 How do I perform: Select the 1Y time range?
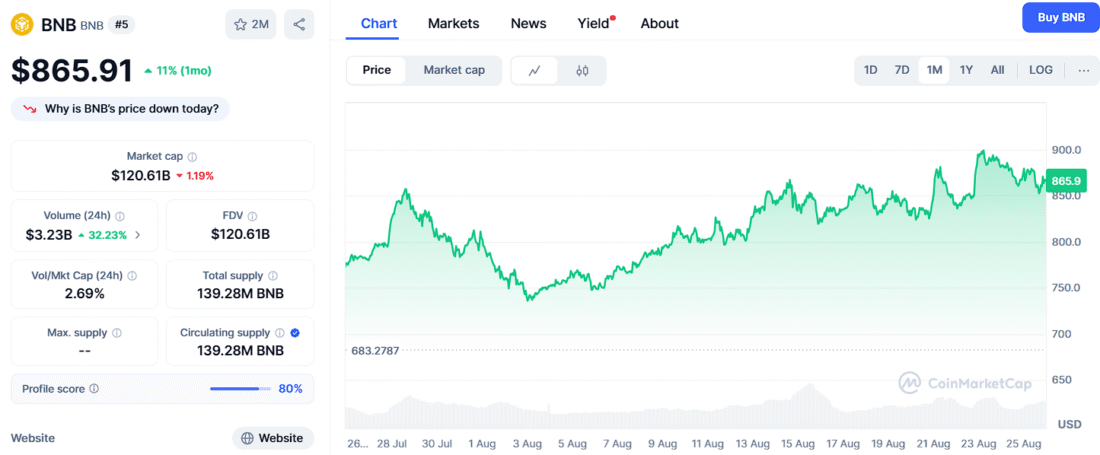coord(966,70)
